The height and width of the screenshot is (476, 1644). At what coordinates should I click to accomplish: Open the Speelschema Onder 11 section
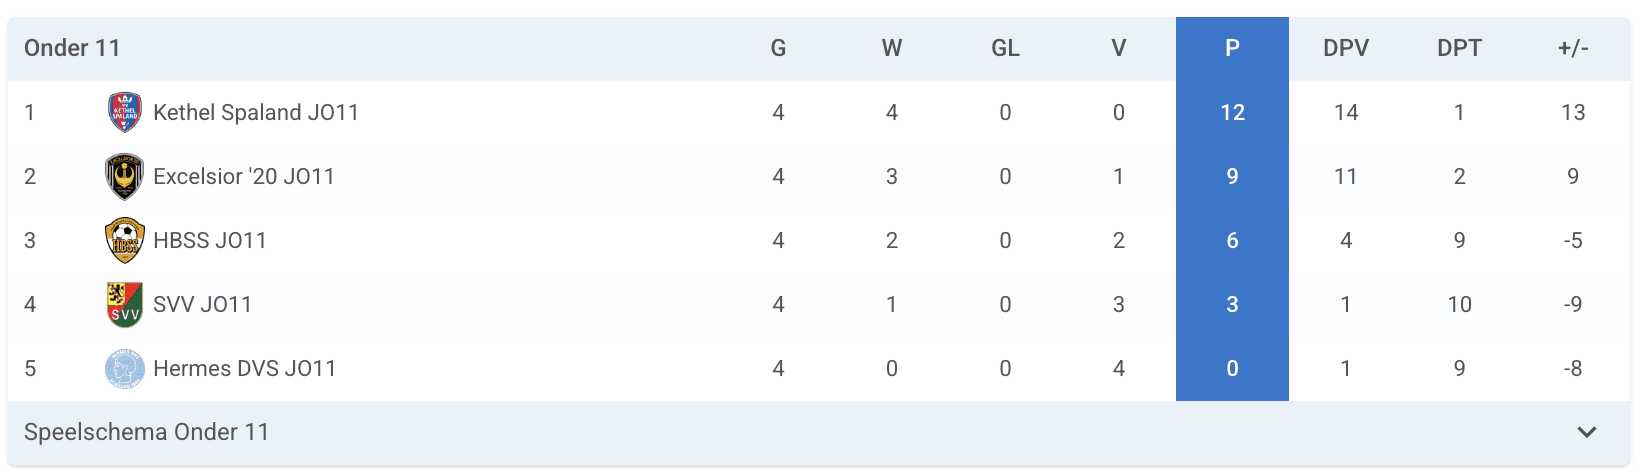point(147,432)
